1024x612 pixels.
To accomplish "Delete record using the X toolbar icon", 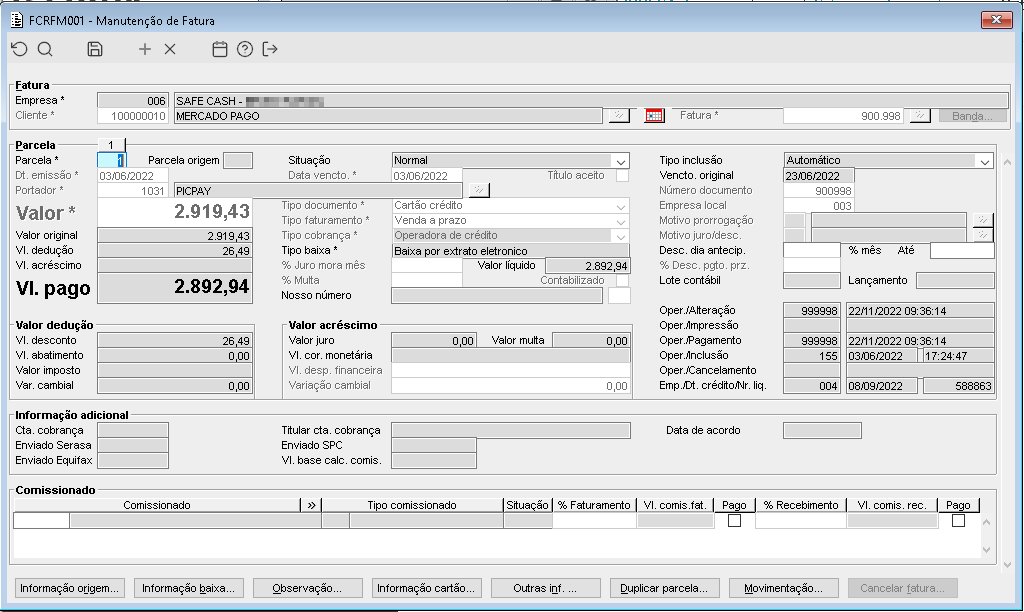I will pyautogui.click(x=170, y=49).
